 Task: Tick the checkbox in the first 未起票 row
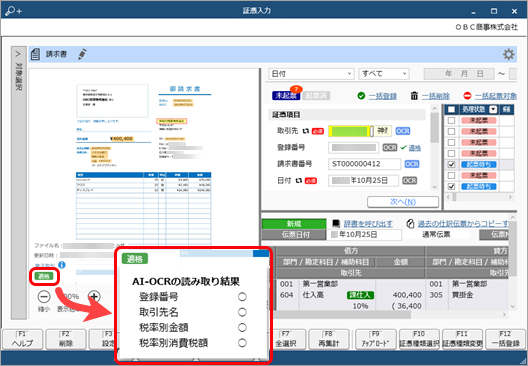point(451,121)
